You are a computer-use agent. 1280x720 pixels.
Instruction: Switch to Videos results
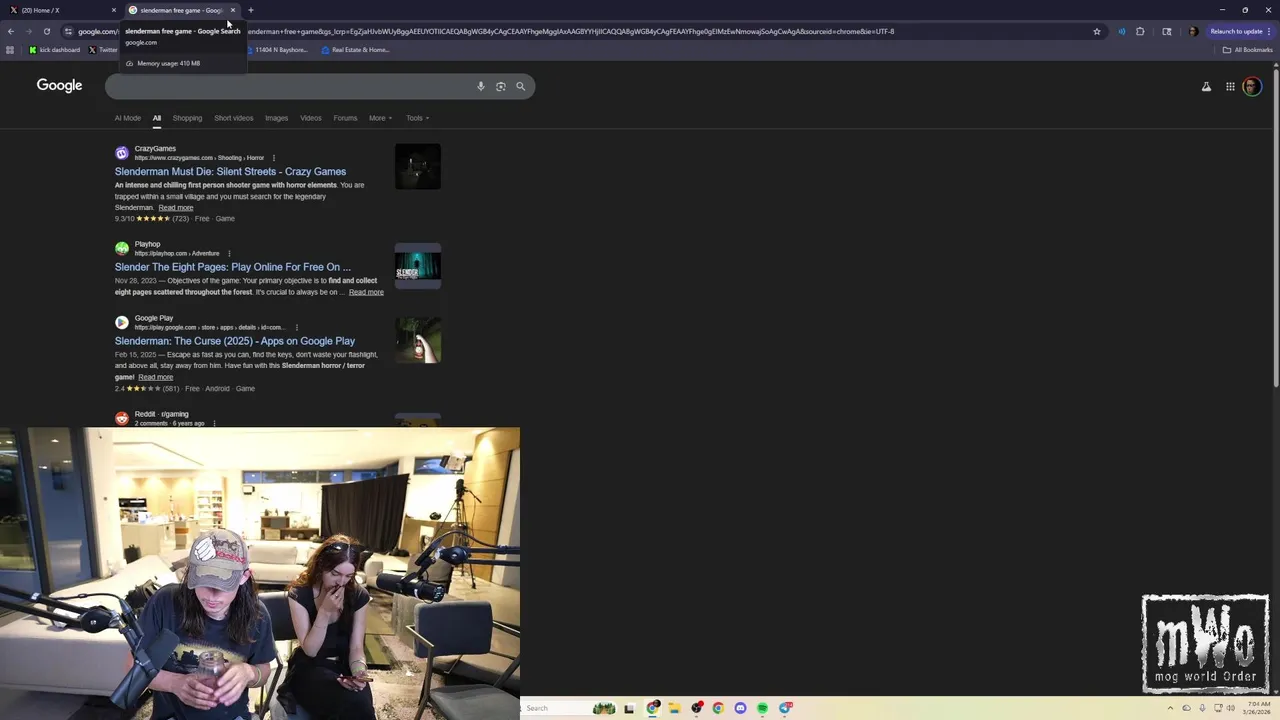[x=311, y=118]
